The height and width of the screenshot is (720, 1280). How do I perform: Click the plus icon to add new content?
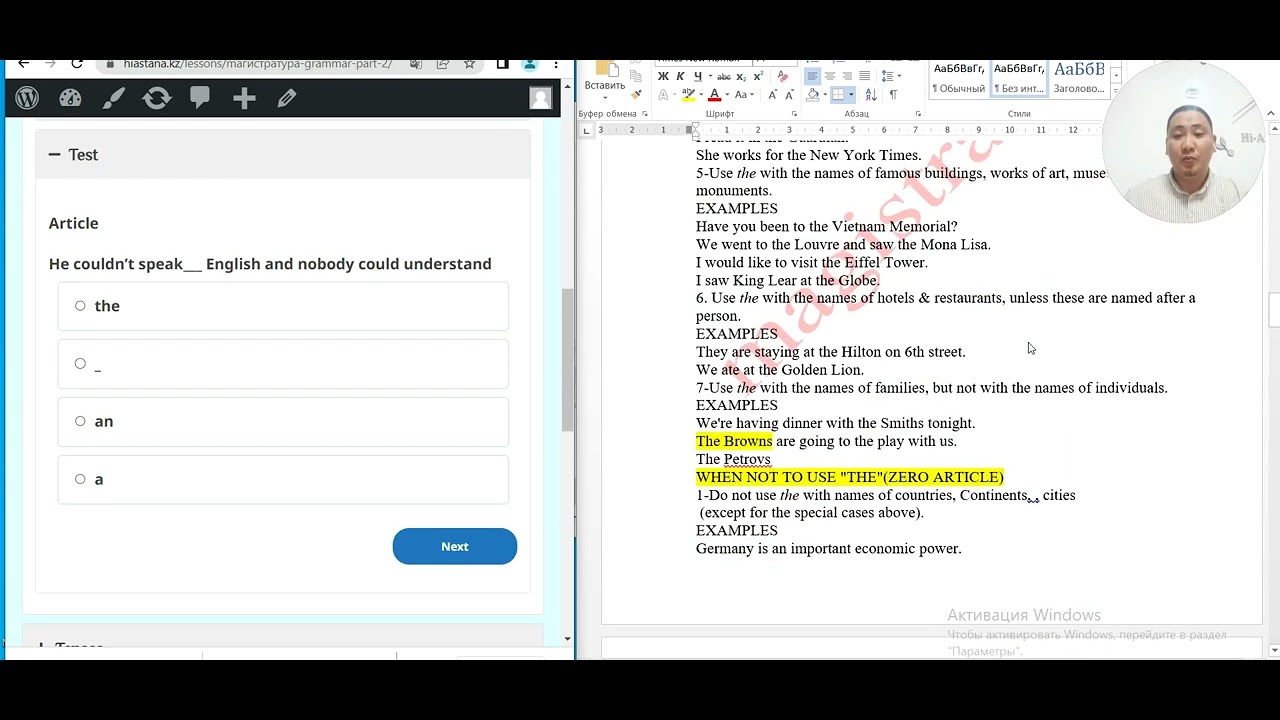click(x=244, y=98)
